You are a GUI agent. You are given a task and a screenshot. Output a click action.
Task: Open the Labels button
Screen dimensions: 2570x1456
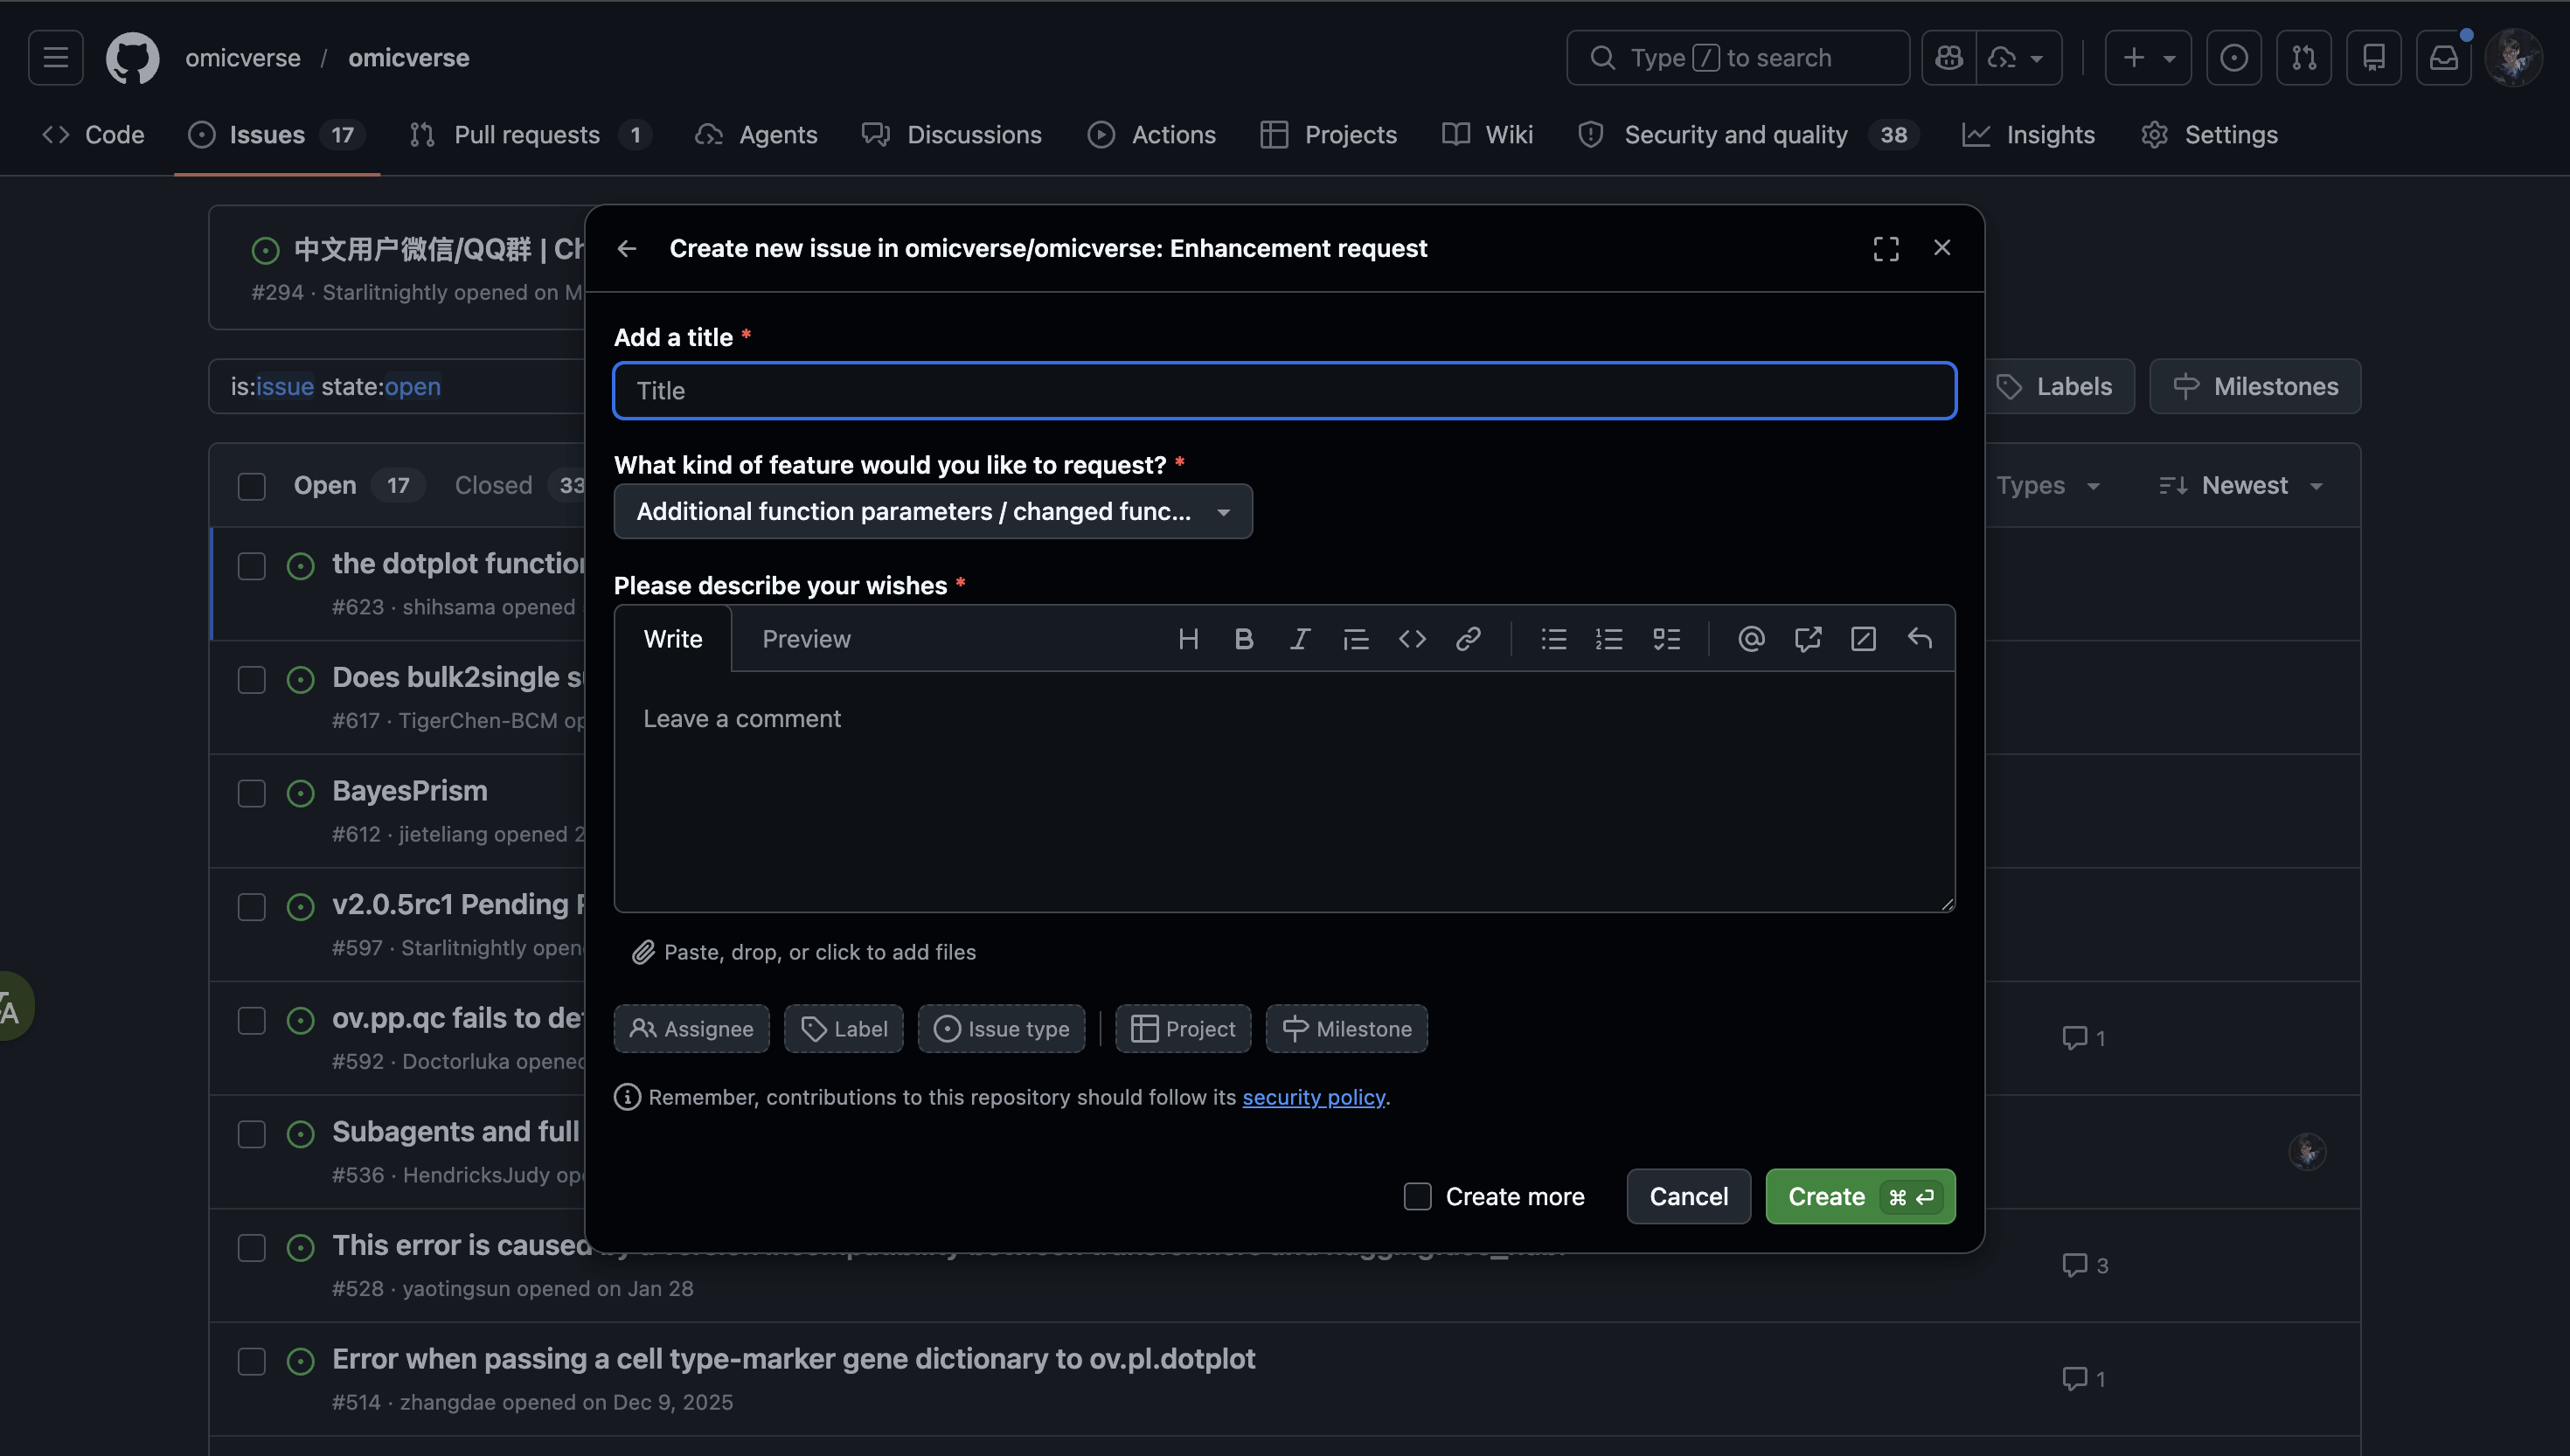[x=2056, y=387]
